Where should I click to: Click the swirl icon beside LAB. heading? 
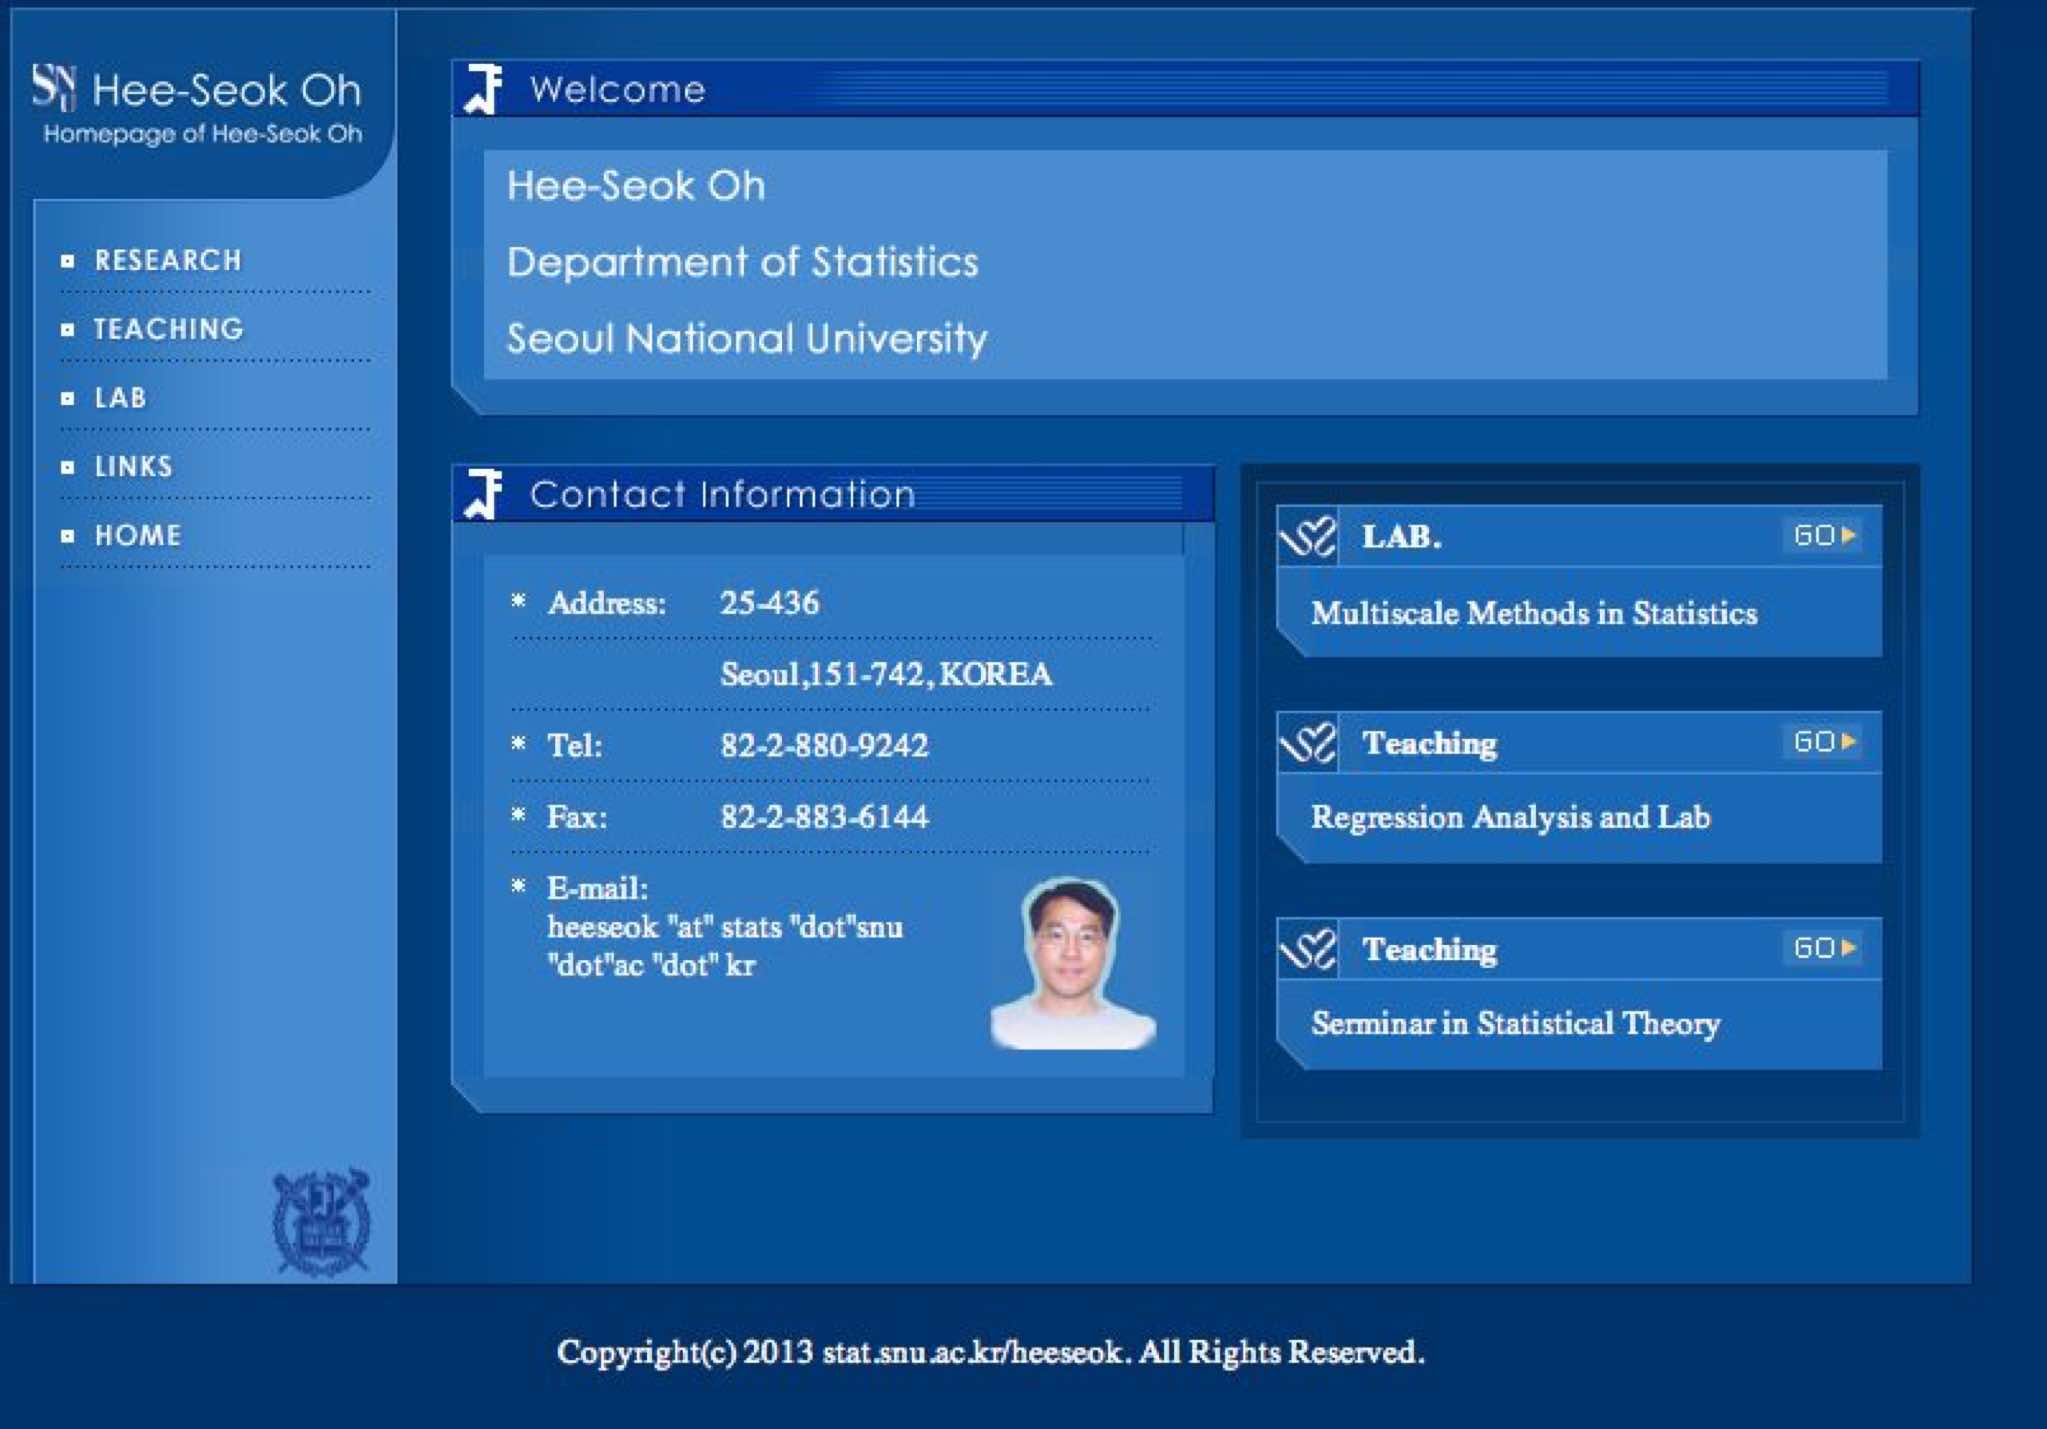[1308, 537]
